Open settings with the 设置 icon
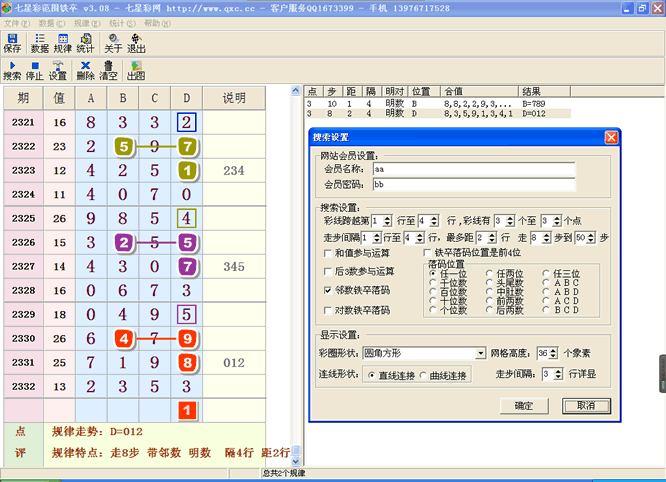This screenshot has width=666, height=482. coord(57,70)
